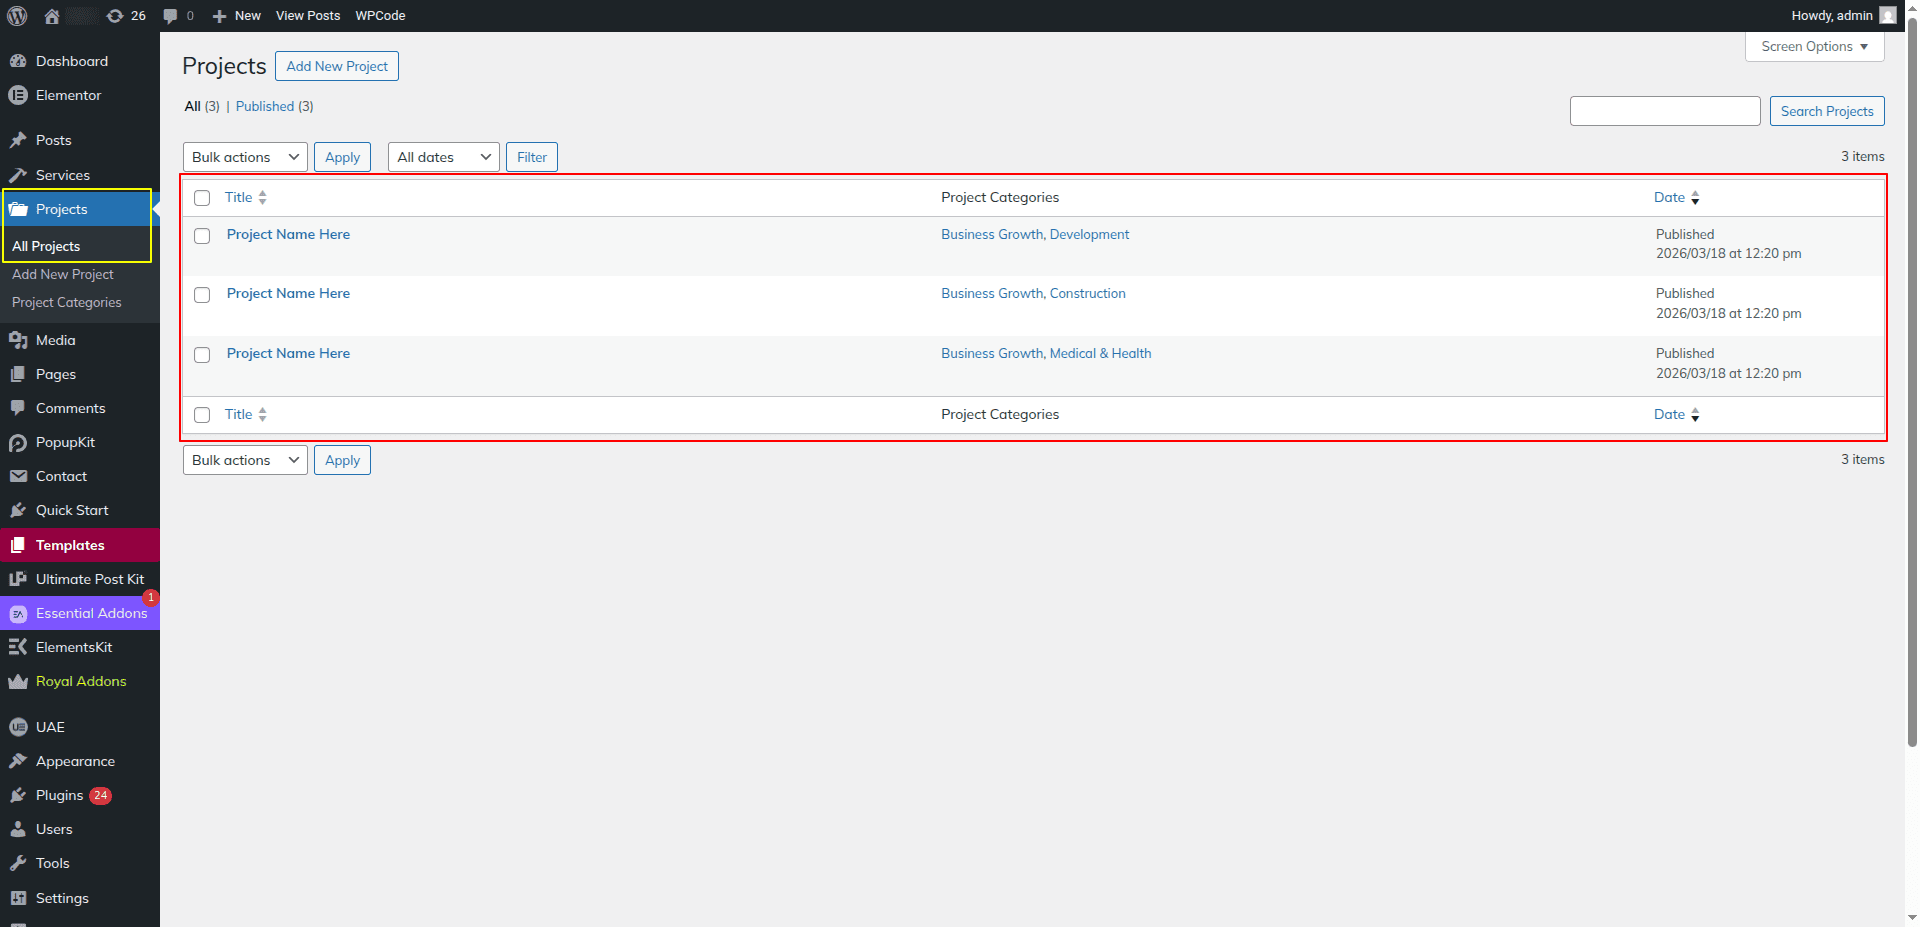Click the Comments sidebar icon
The height and width of the screenshot is (927, 1920).
tap(18, 408)
